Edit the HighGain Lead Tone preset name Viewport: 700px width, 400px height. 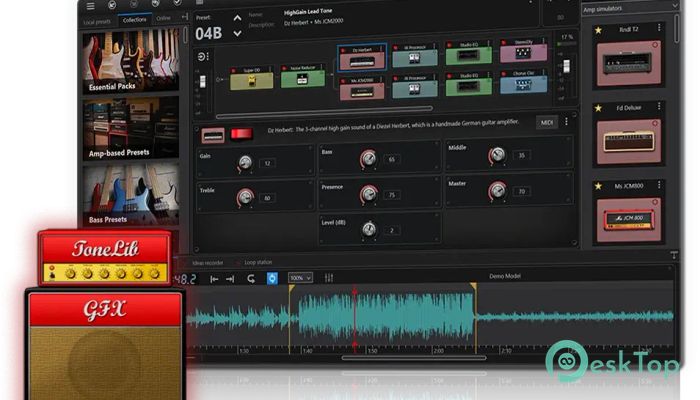308,12
